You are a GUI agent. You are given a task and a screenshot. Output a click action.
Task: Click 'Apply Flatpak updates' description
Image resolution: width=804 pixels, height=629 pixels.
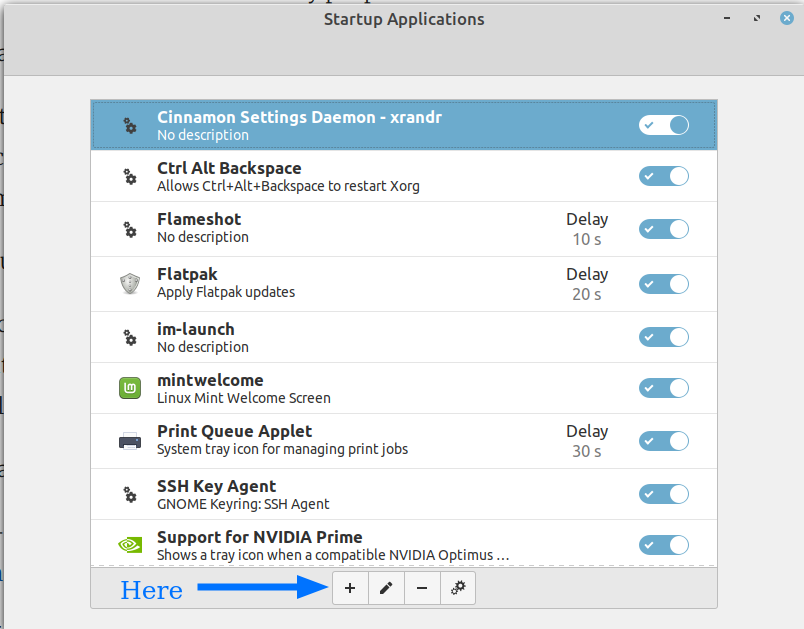(x=226, y=292)
